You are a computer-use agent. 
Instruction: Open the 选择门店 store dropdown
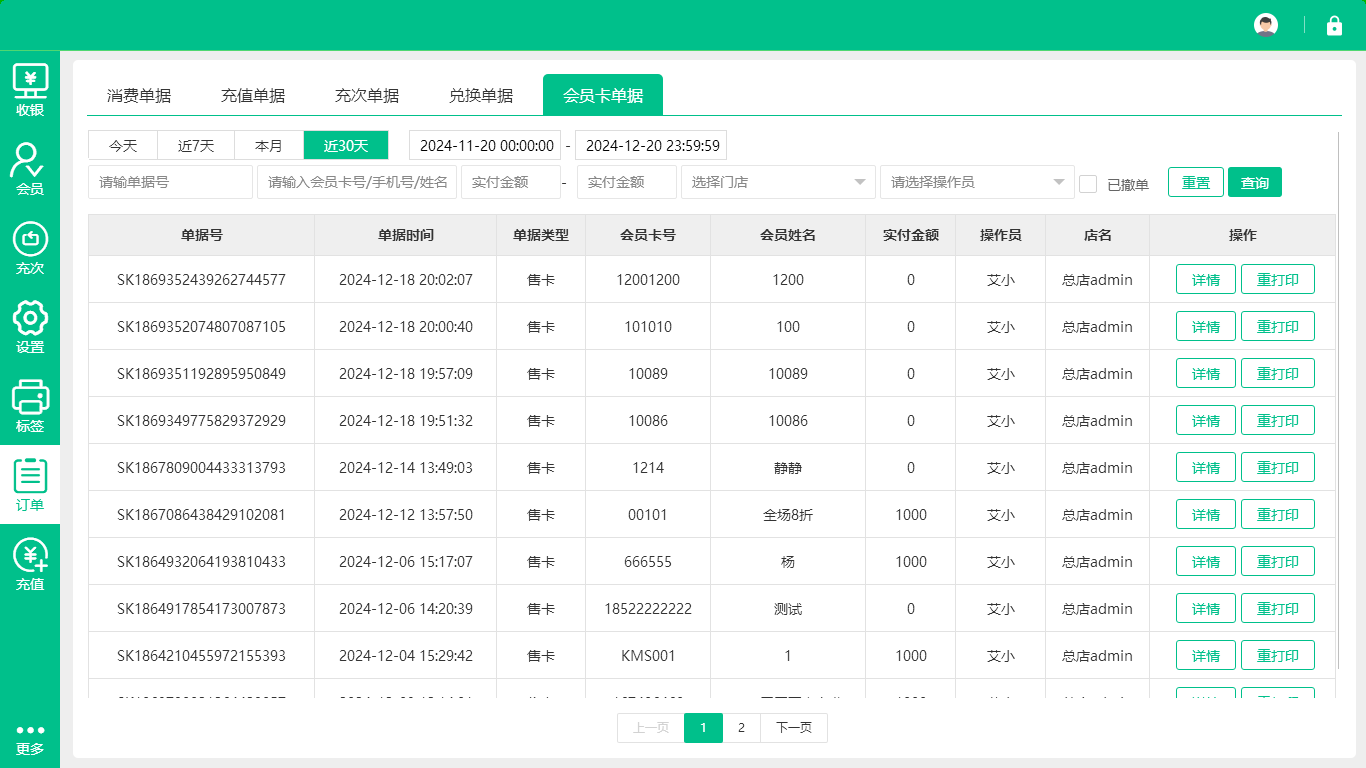(x=779, y=182)
